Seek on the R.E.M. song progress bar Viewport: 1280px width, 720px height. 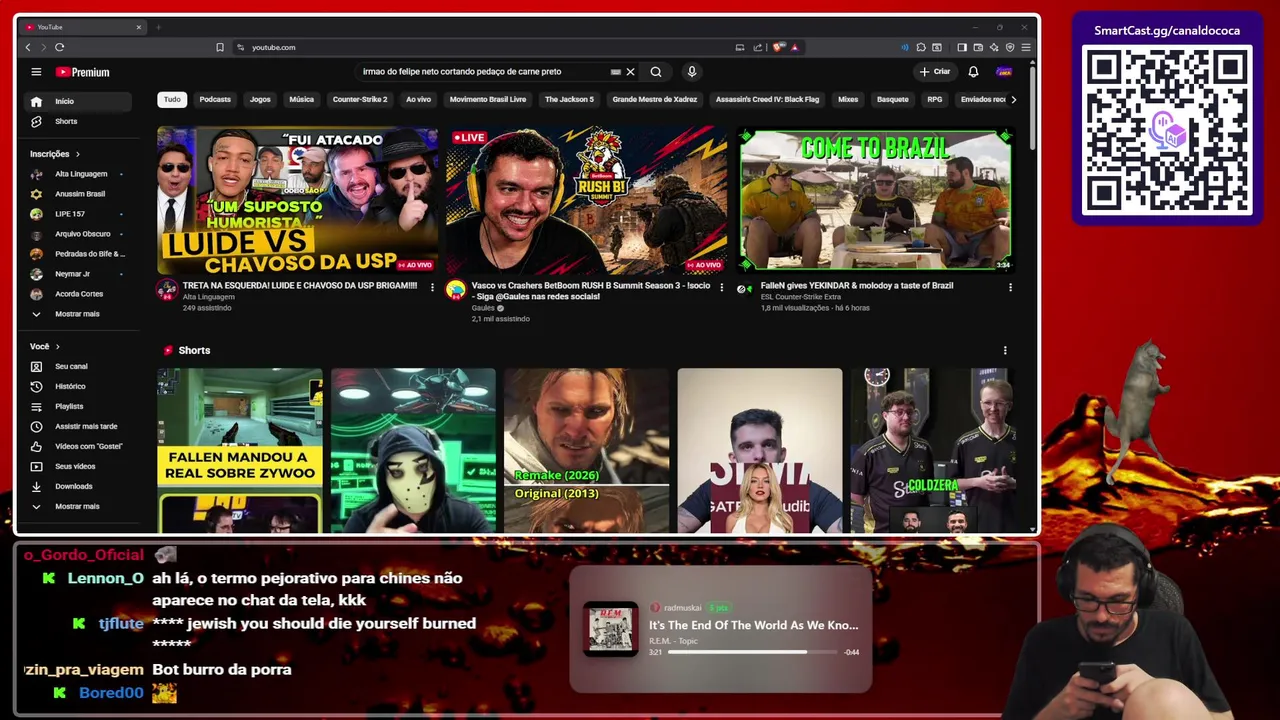753,652
